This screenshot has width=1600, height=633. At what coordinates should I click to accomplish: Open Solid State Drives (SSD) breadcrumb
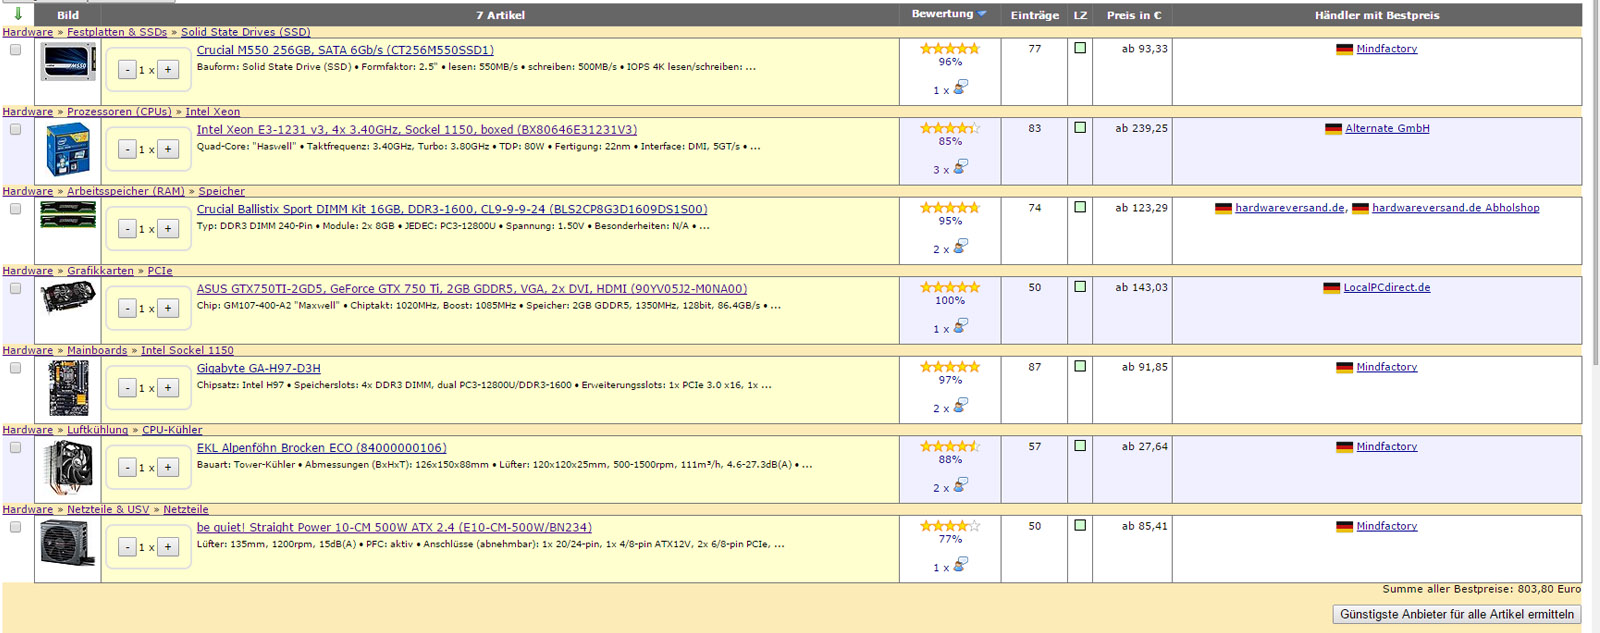(246, 32)
